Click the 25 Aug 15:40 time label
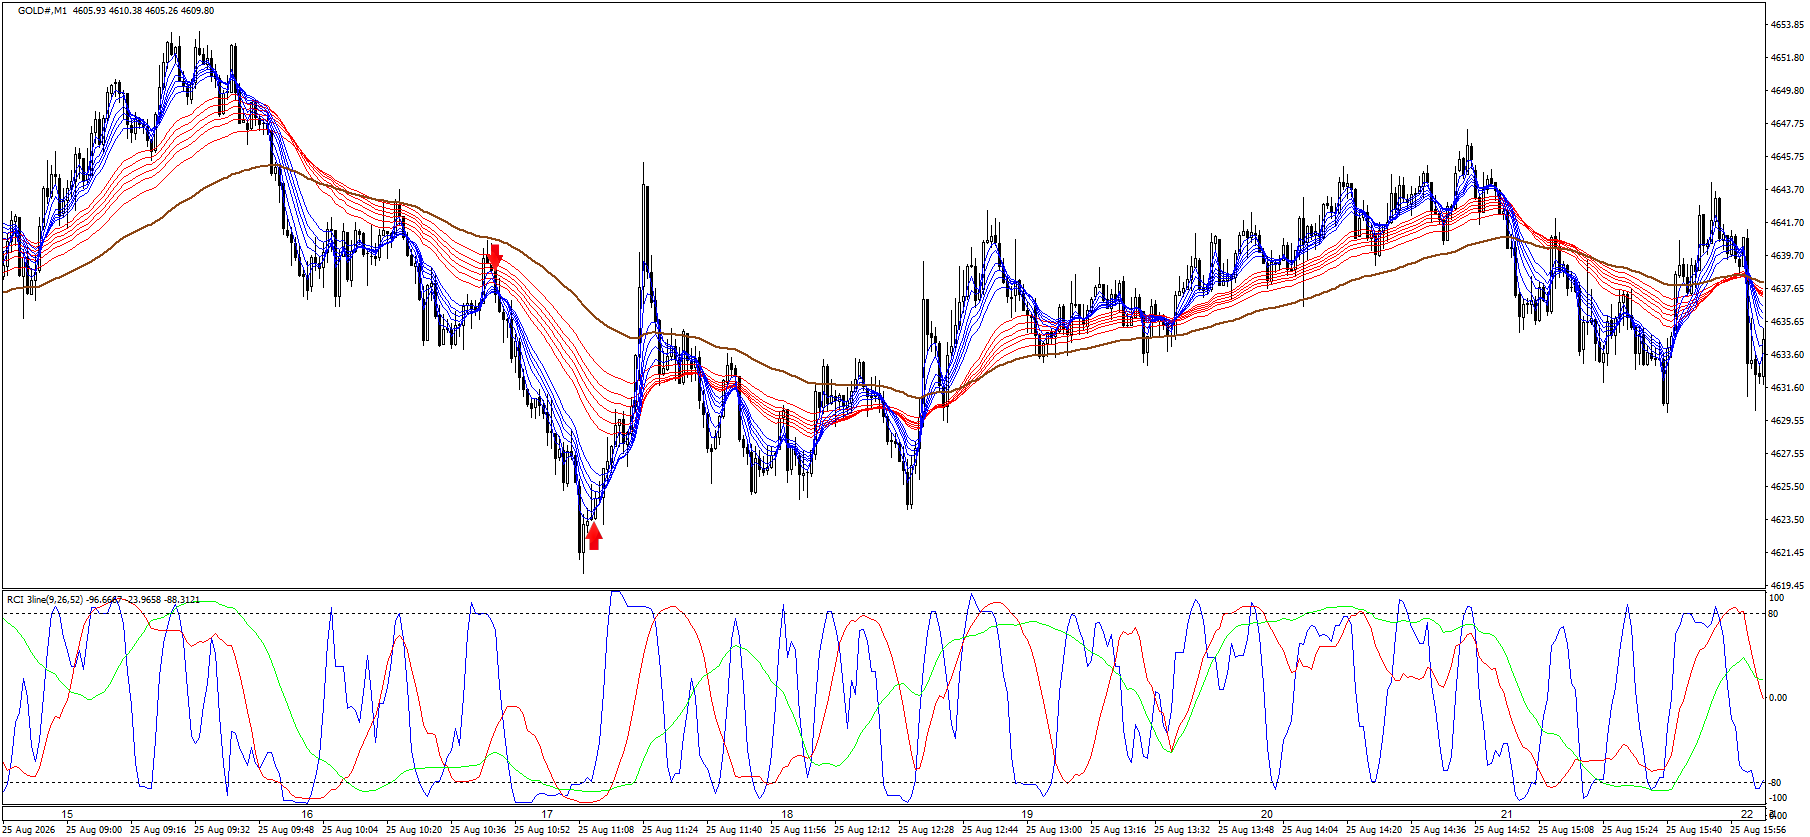This screenshot has height=837, width=1810. coord(1695,830)
